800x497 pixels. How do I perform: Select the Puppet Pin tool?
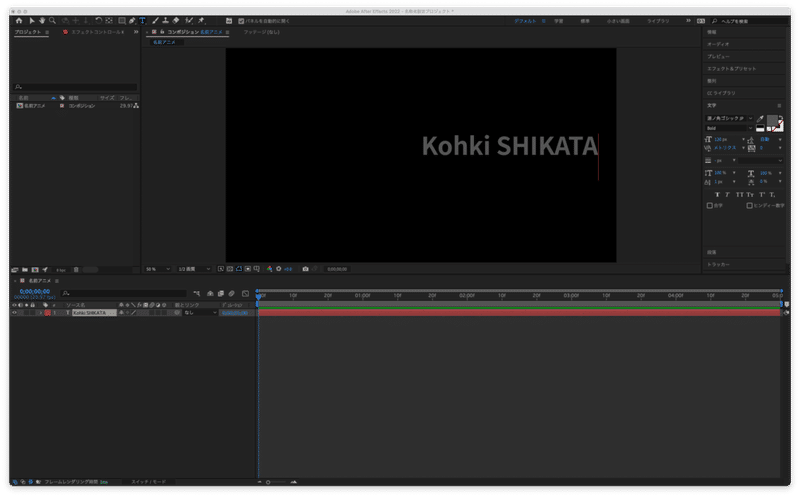tap(201, 21)
